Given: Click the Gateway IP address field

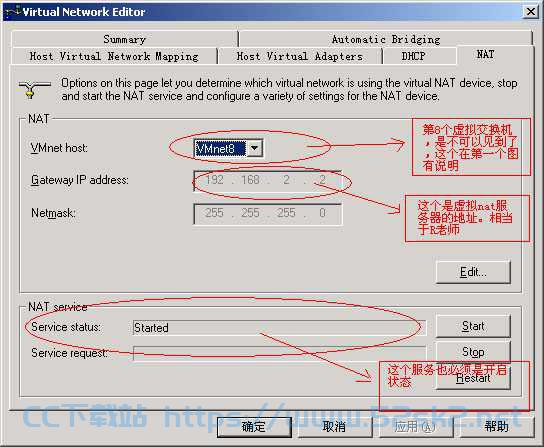Looking at the screenshot, I should [x=267, y=180].
